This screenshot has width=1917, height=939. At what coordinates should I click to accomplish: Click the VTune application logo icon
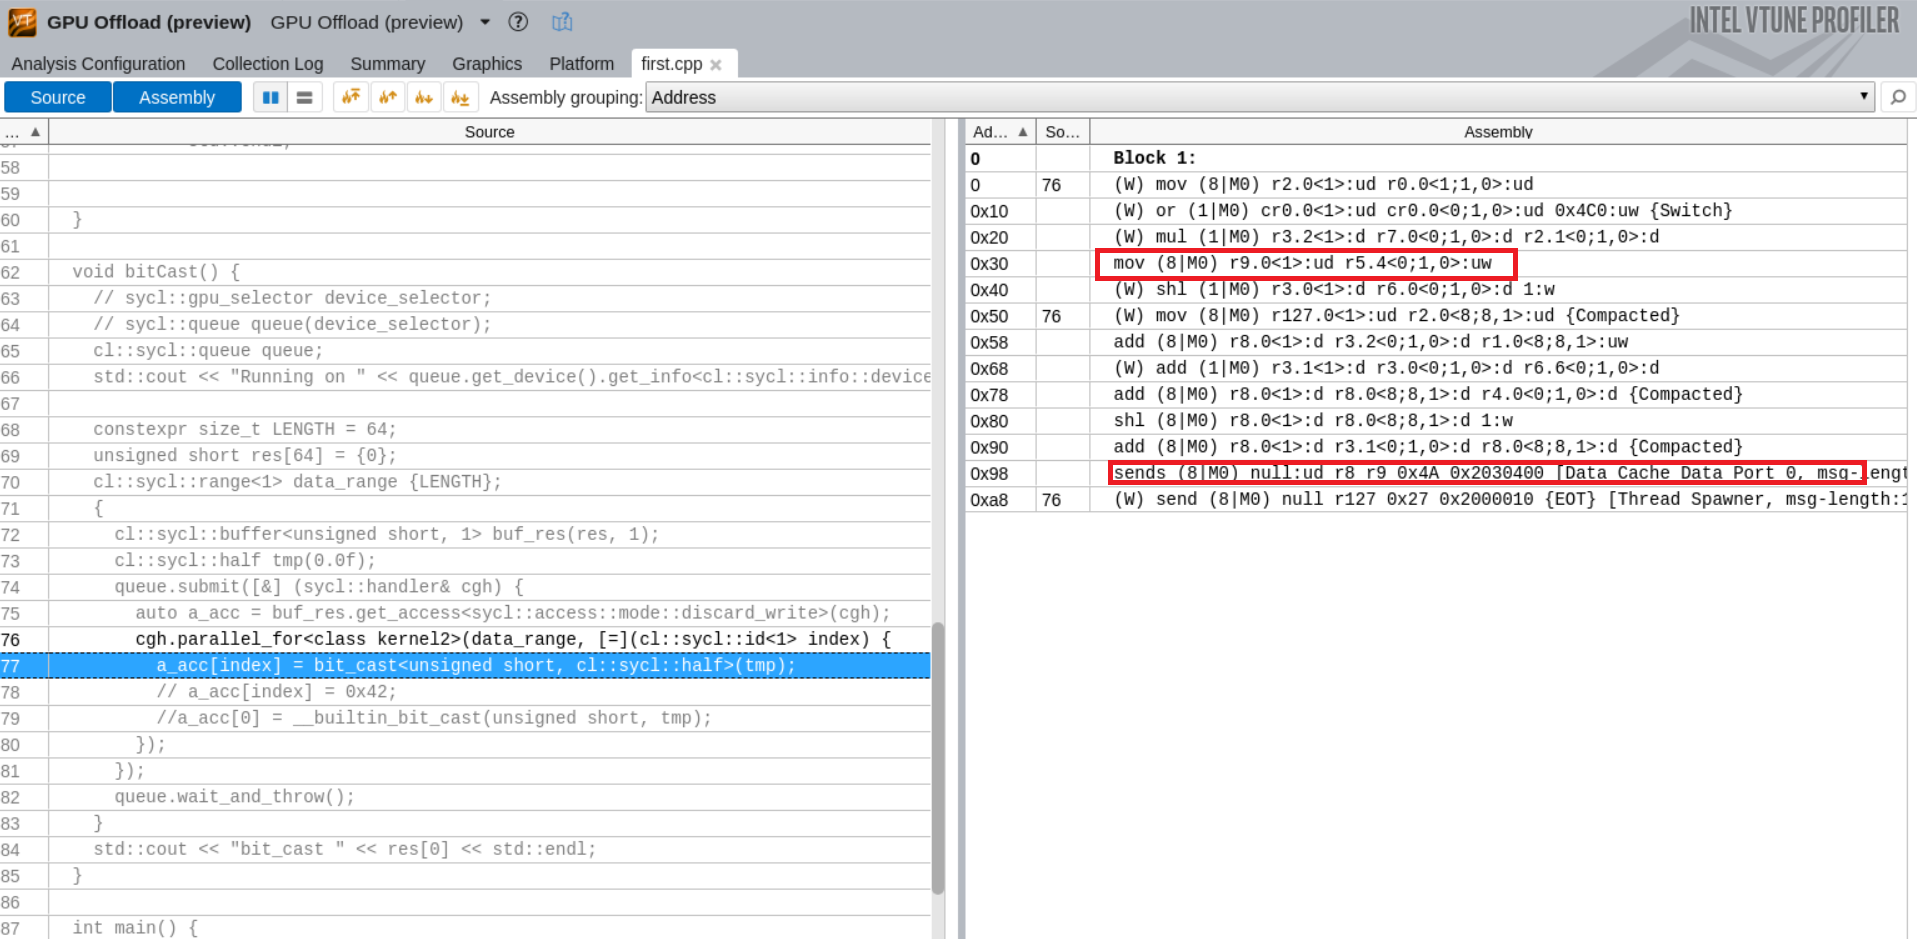22,22
